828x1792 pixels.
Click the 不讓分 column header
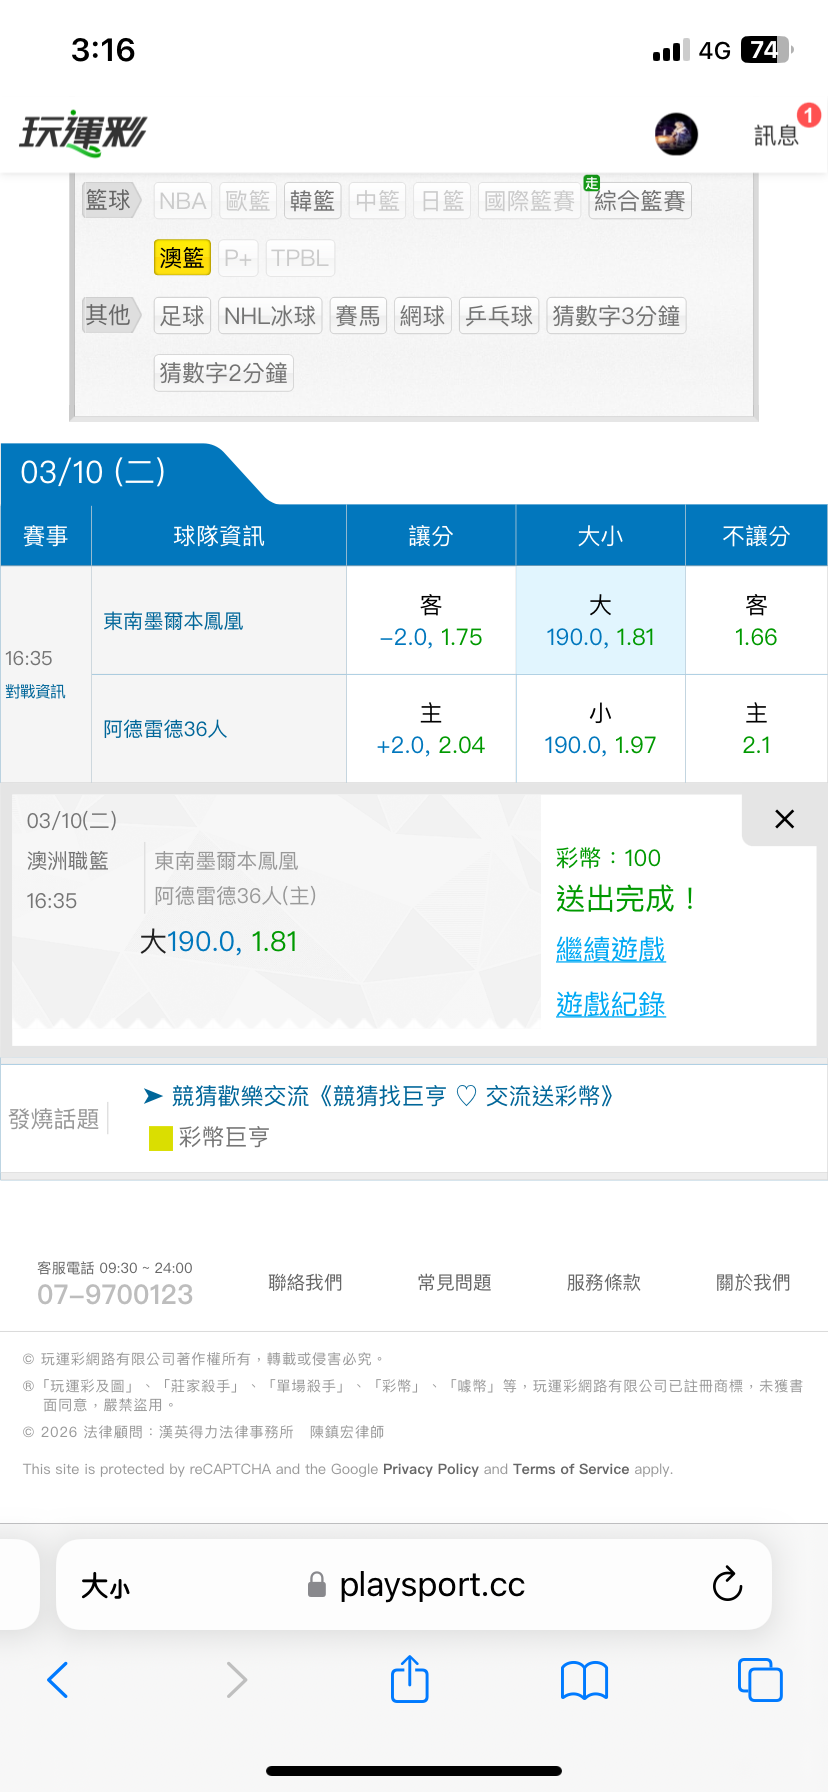pyautogui.click(x=756, y=536)
